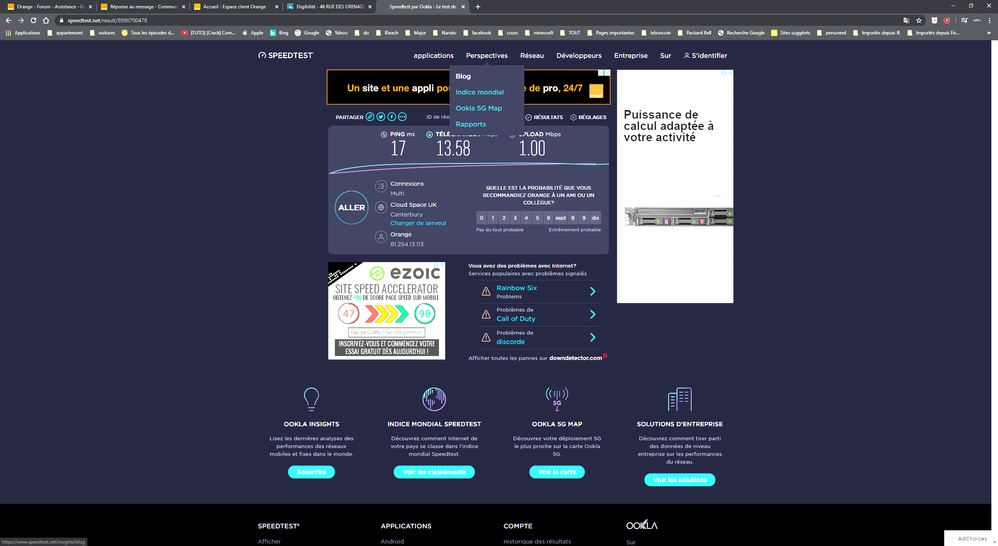Open more sharing options icon

[x=402, y=116]
